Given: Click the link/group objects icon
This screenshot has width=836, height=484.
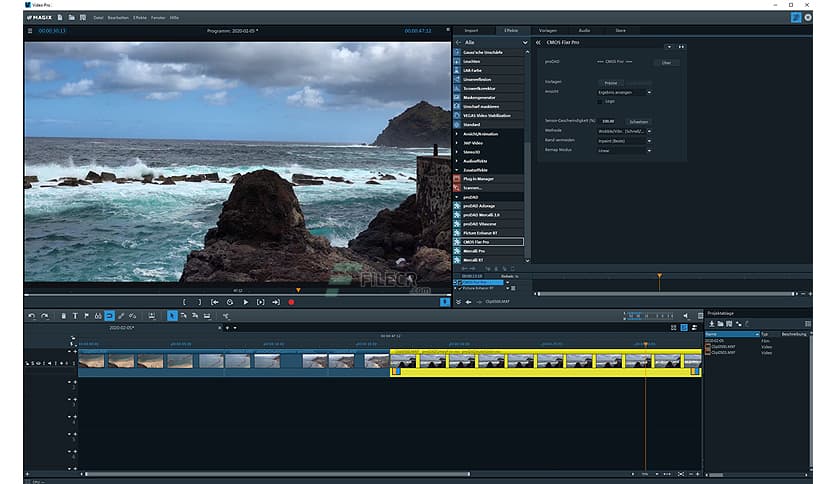Looking at the screenshot, I should (x=121, y=316).
